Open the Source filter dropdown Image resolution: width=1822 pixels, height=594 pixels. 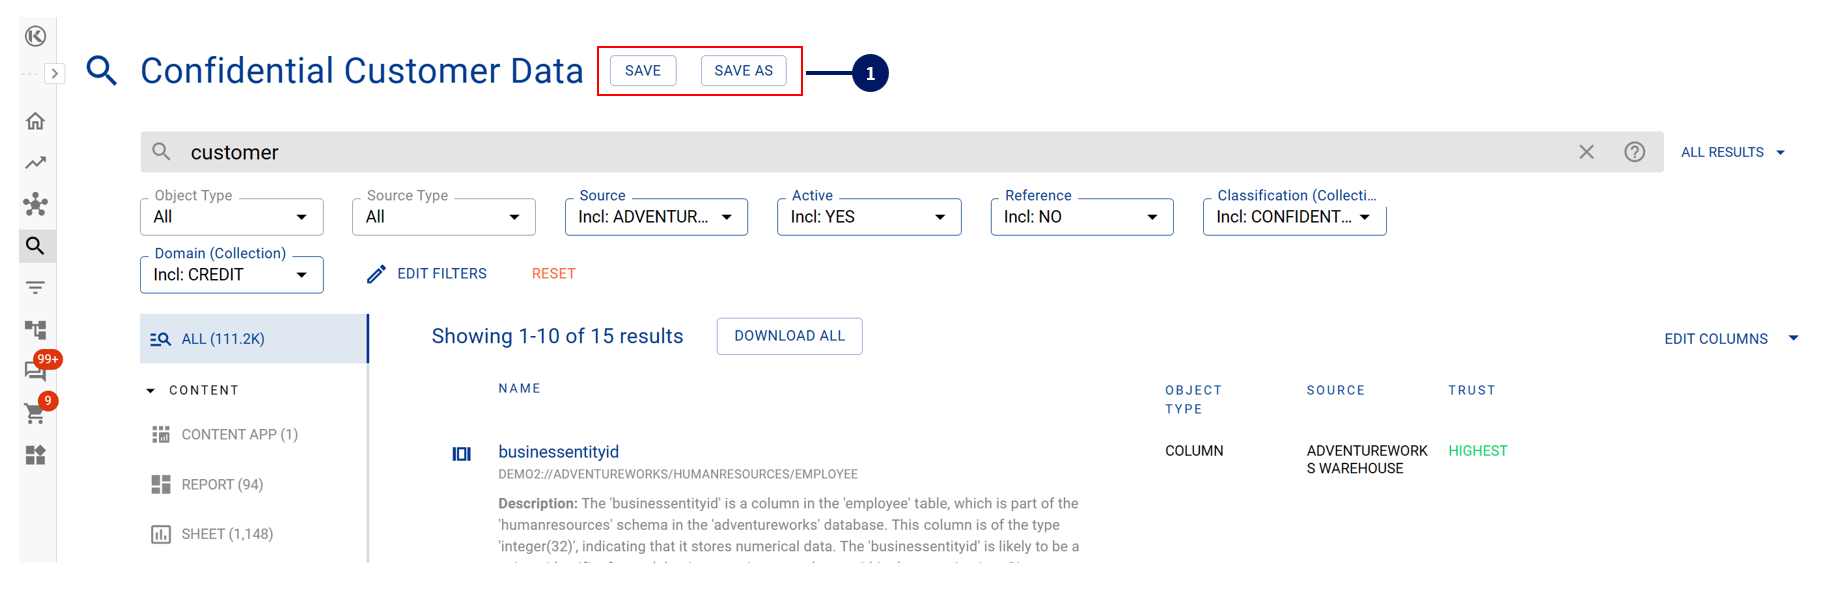coord(656,217)
